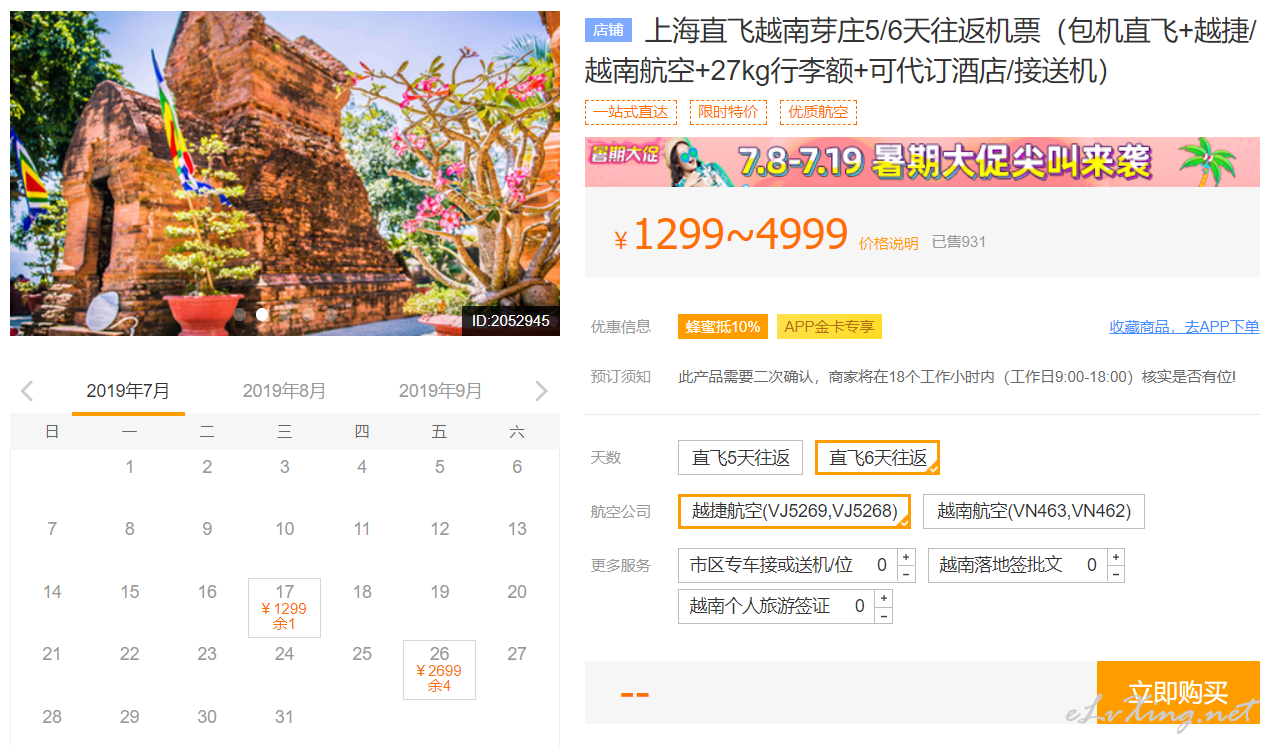Click the 限时特价 tag
Image resolution: width=1270 pixels, height=746 pixels.
[x=728, y=112]
